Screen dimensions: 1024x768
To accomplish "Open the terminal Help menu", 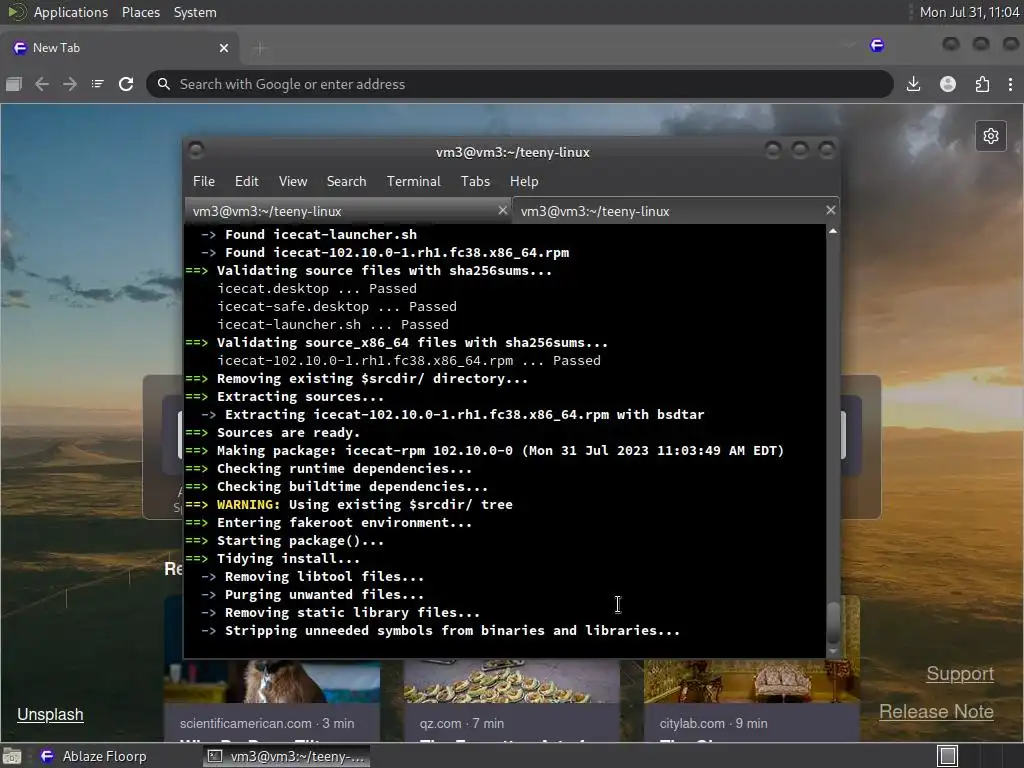I will point(524,181).
